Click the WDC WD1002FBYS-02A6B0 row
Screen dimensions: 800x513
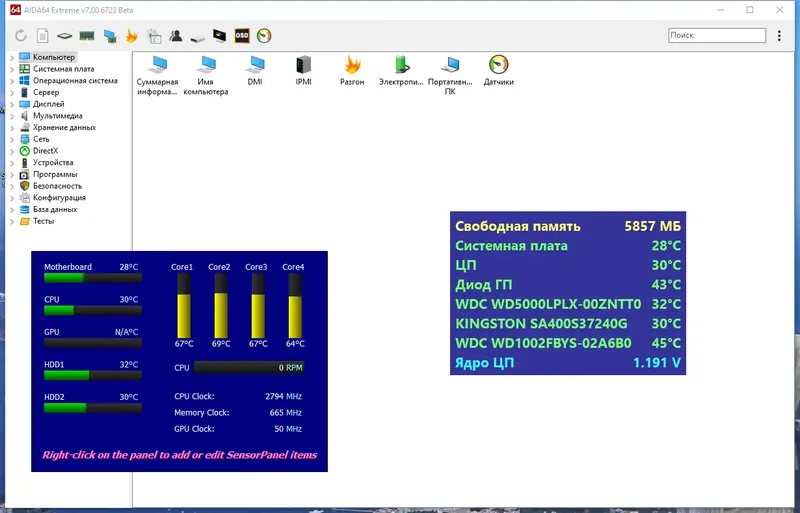pos(568,343)
